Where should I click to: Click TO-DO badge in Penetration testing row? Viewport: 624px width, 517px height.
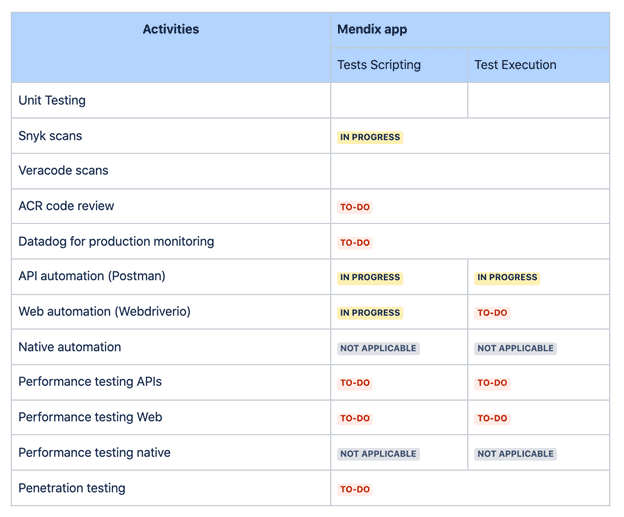(355, 489)
